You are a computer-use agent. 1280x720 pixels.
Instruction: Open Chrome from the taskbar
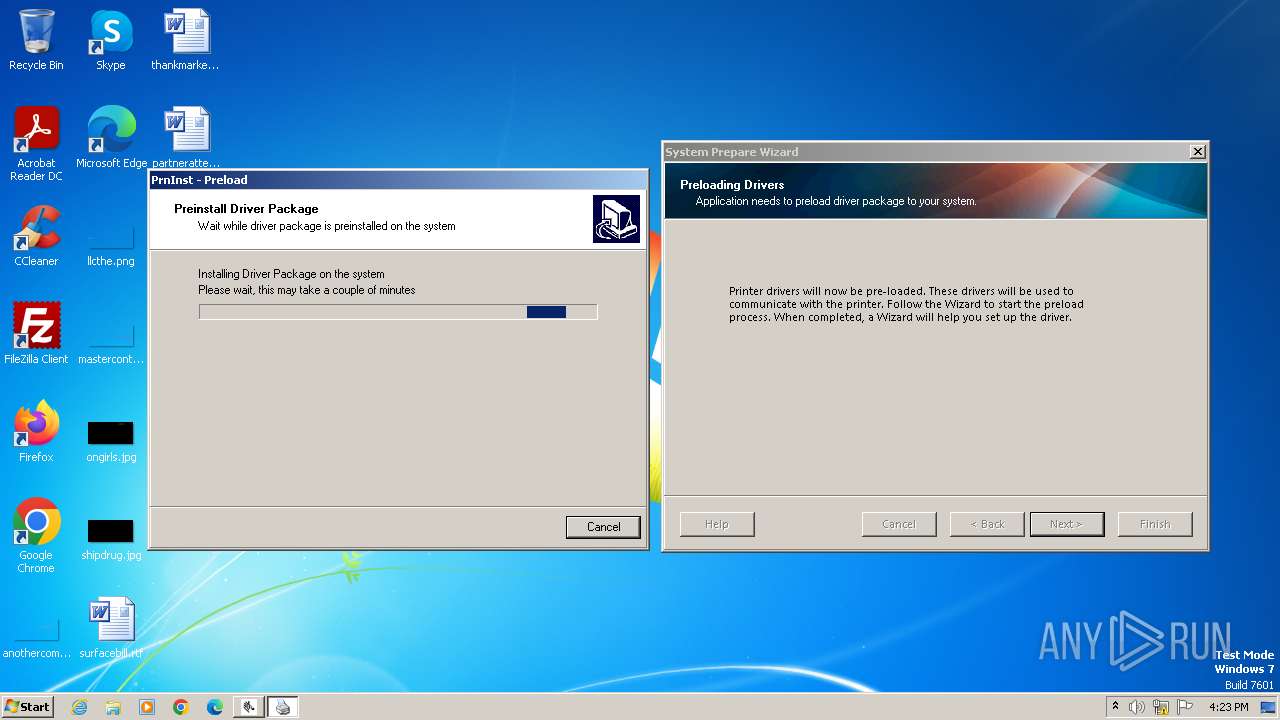tap(181, 707)
